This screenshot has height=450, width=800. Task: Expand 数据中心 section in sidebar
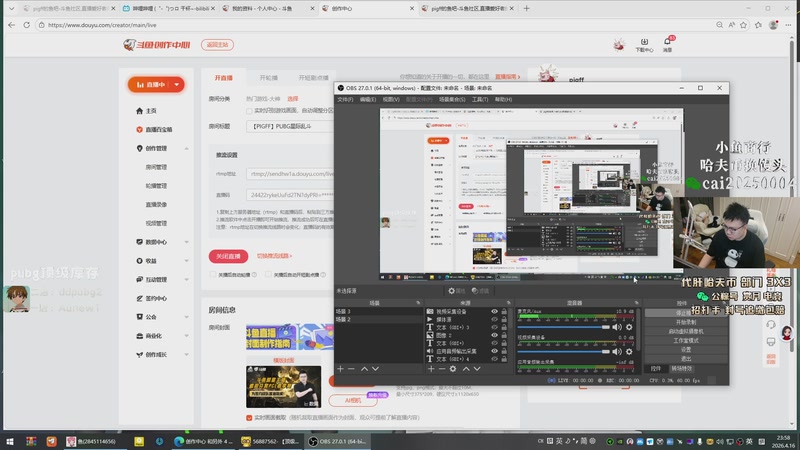tap(186, 242)
